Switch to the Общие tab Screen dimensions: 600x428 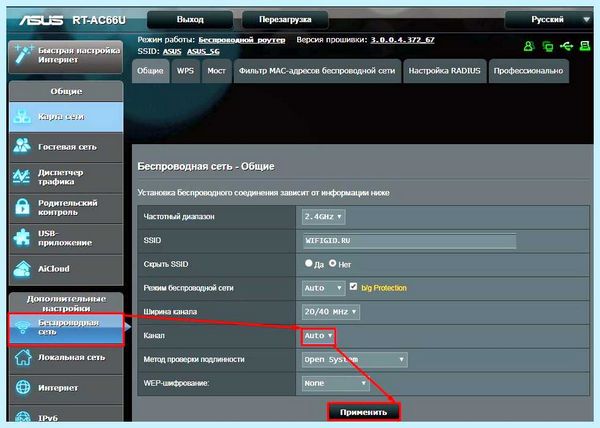pyautogui.click(x=150, y=71)
